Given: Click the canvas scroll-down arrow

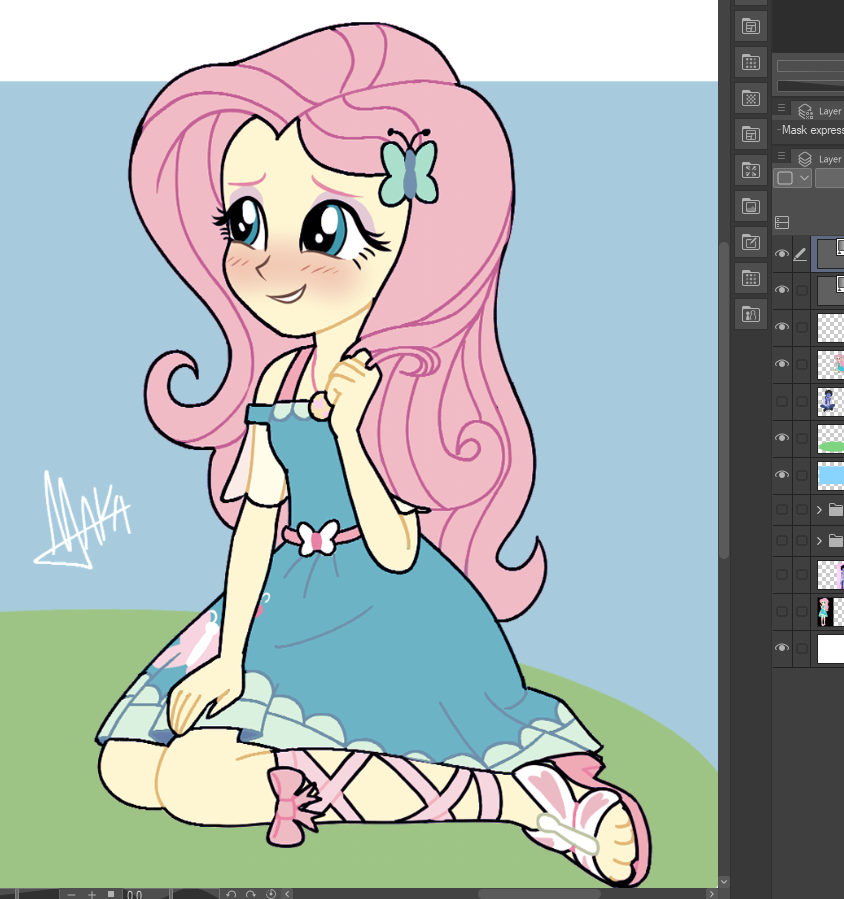Looking at the screenshot, I should tap(724, 881).
